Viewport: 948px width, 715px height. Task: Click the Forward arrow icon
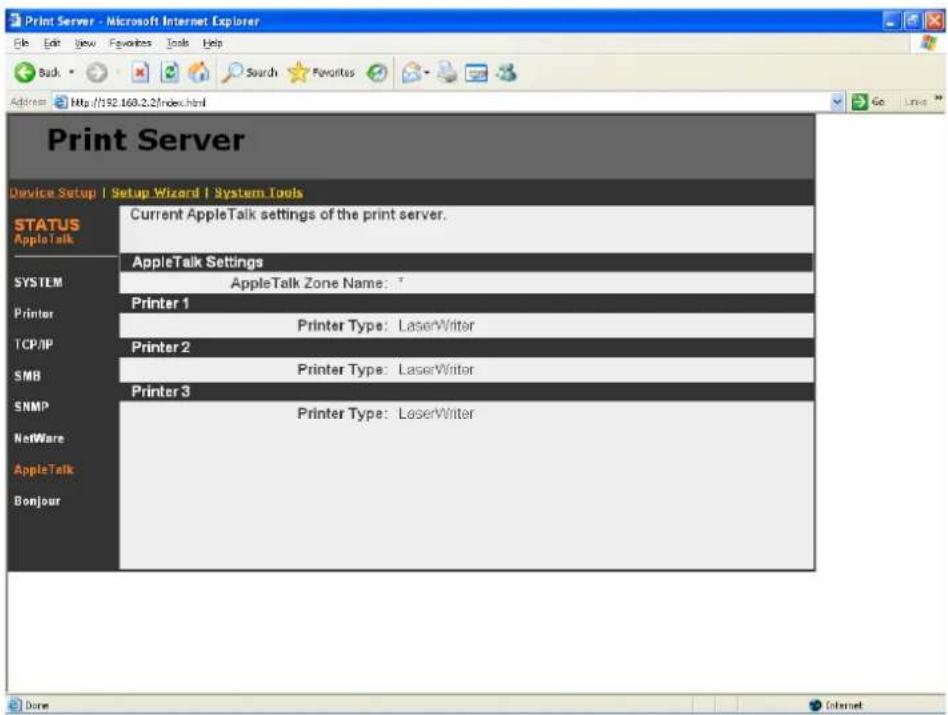(x=96, y=73)
